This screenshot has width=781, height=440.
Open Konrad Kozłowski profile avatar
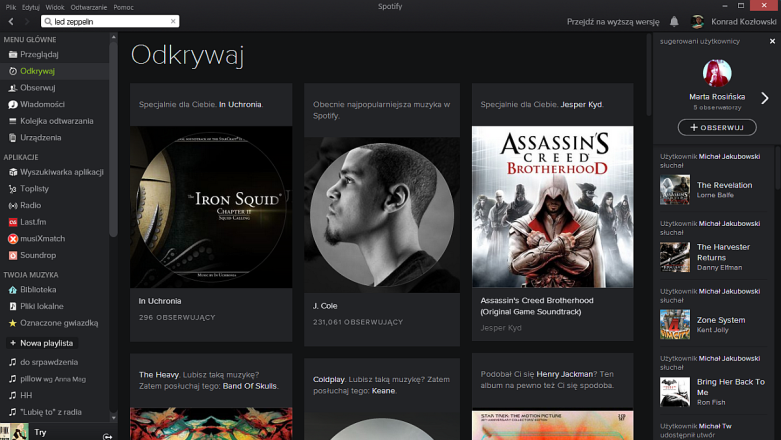698,21
